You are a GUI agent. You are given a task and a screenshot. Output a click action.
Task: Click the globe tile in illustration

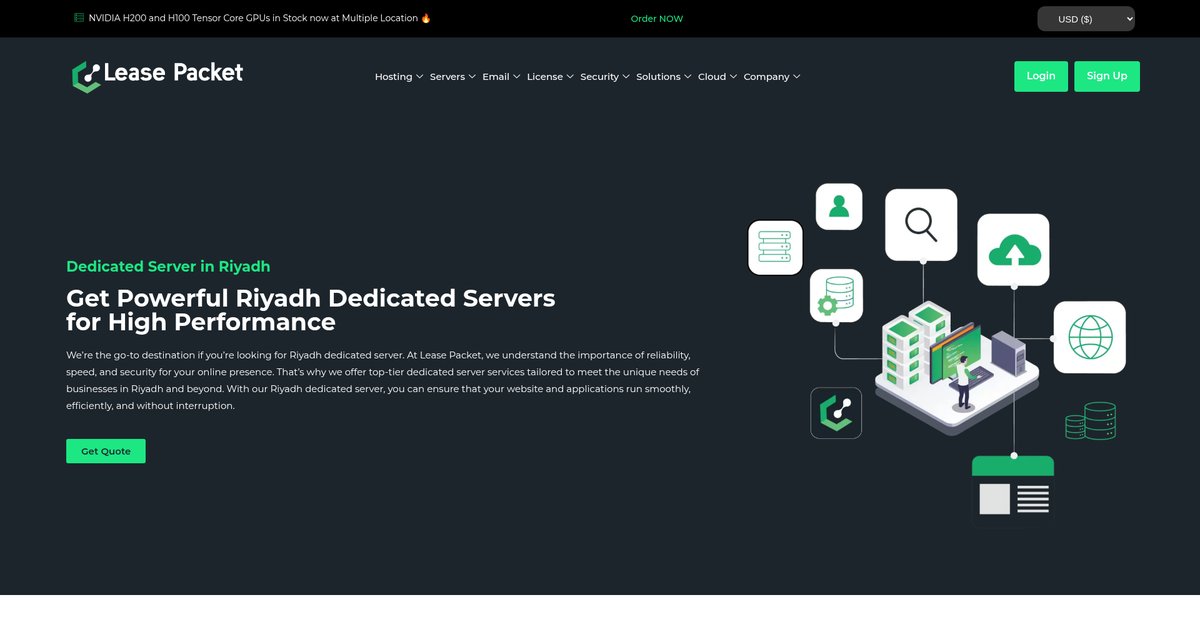(x=1089, y=337)
